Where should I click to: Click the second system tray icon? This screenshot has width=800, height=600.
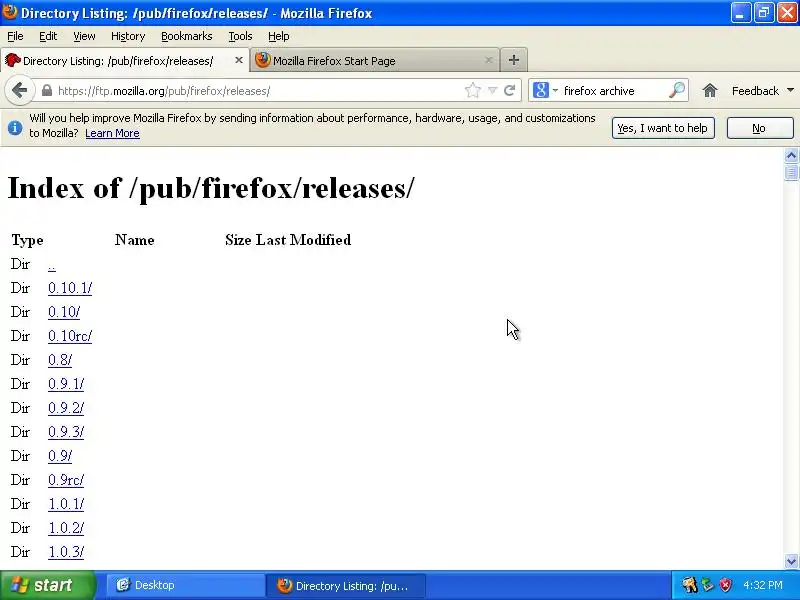708,585
